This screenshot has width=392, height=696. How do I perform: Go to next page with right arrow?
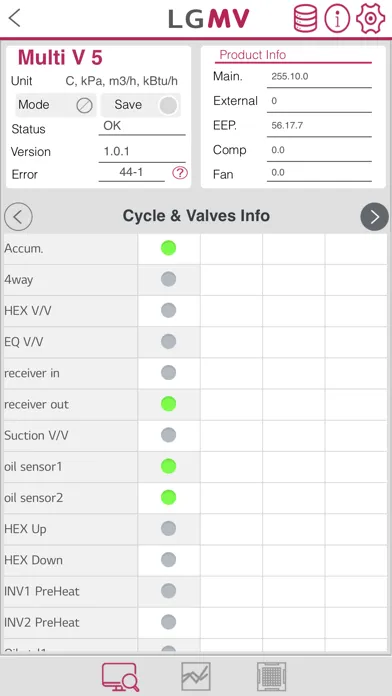(374, 217)
